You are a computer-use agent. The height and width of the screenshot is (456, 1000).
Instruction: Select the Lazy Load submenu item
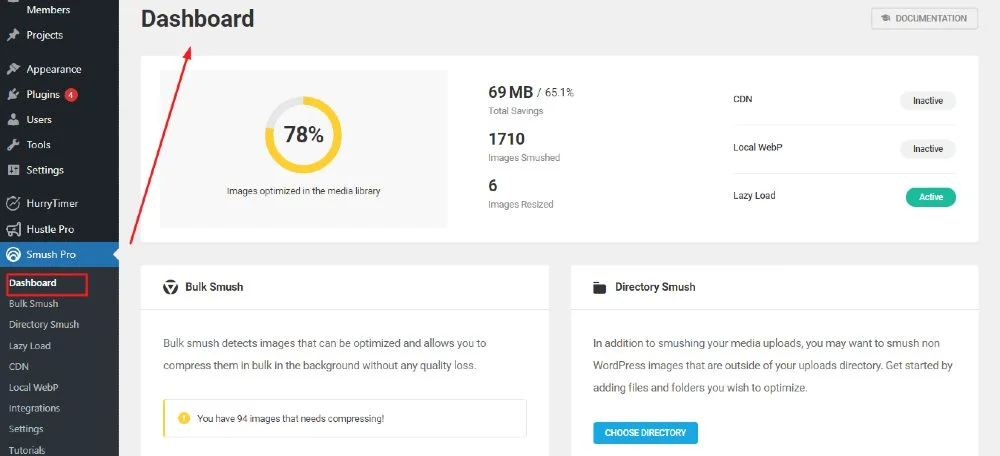click(x=30, y=345)
